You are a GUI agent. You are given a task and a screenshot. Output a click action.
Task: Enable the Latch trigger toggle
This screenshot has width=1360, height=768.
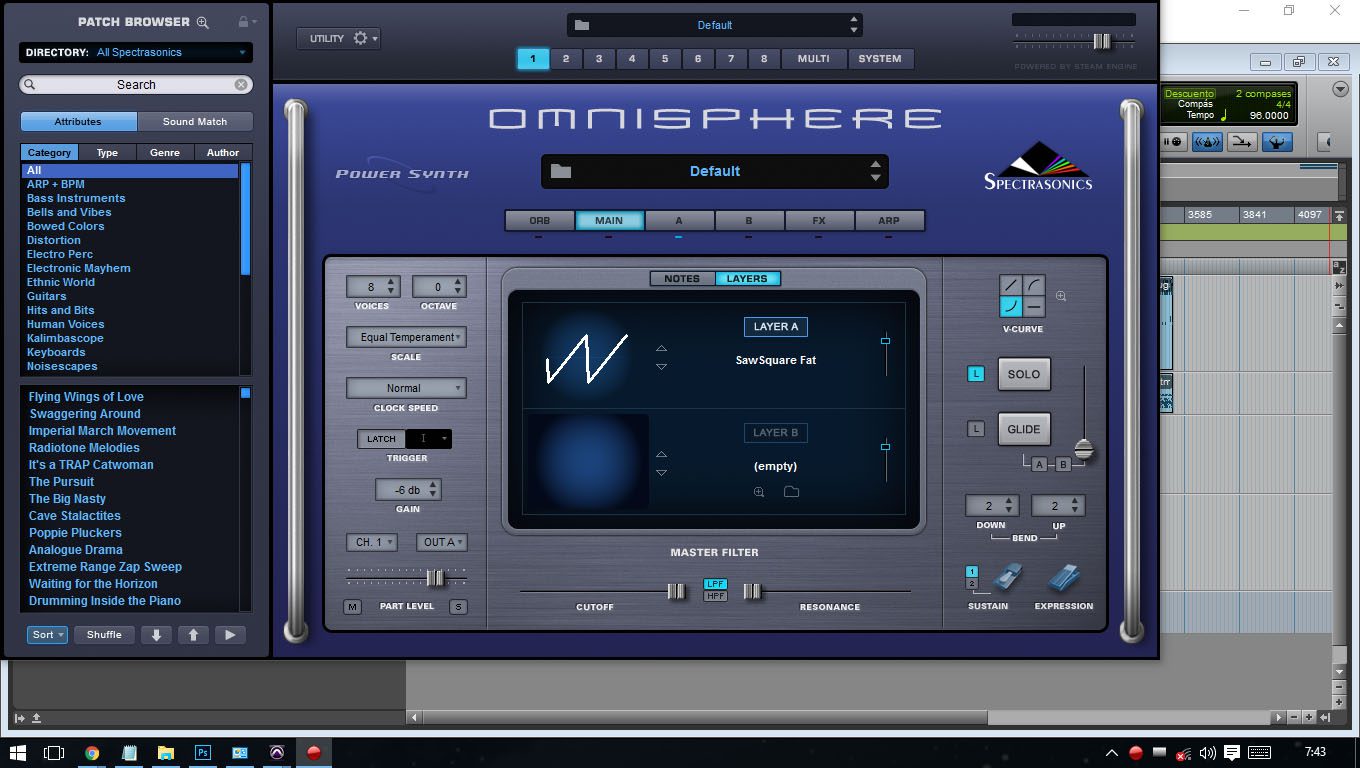381,439
